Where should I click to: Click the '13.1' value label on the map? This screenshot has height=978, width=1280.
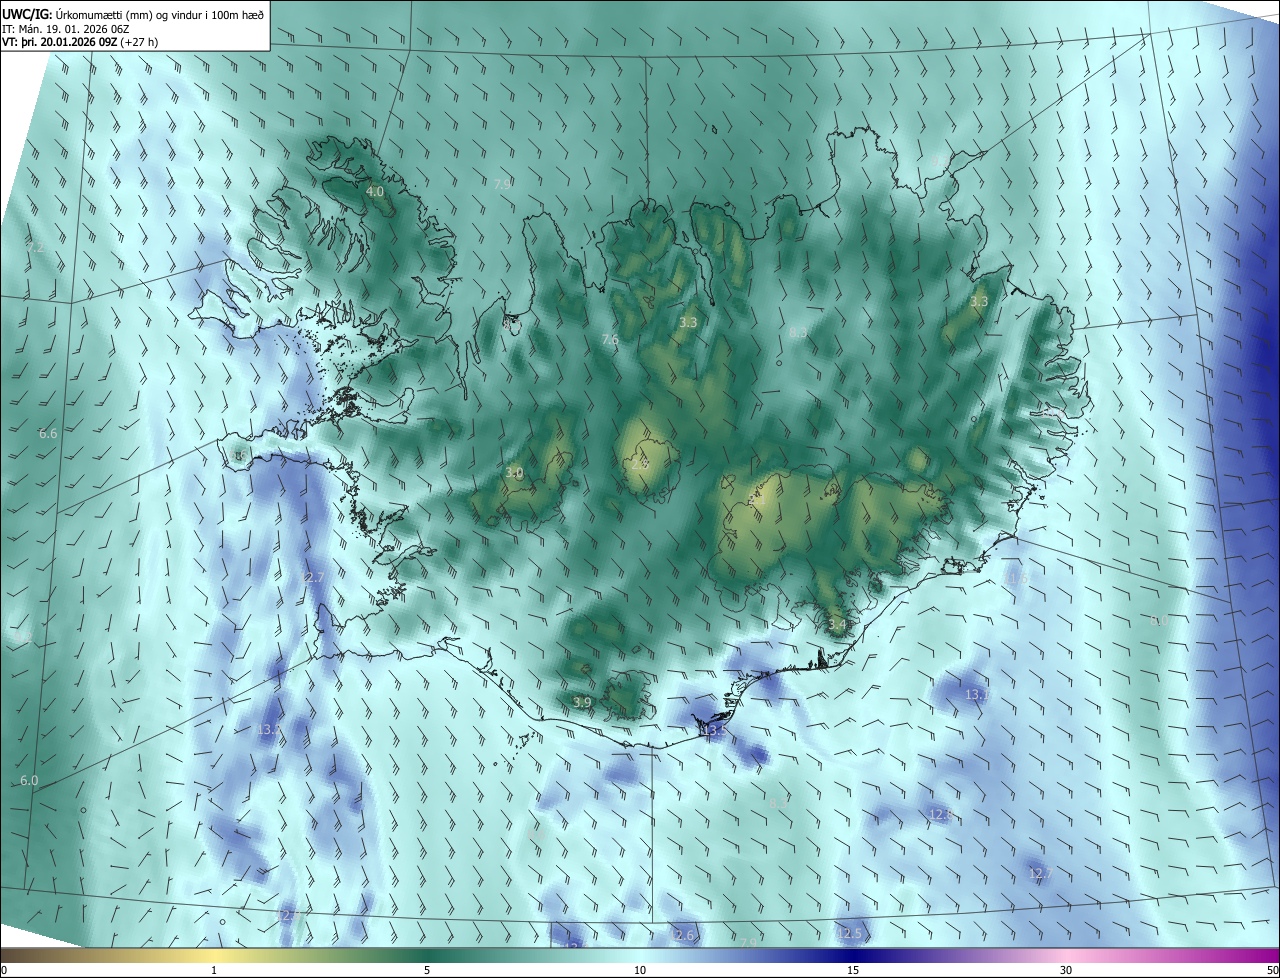[977, 694]
